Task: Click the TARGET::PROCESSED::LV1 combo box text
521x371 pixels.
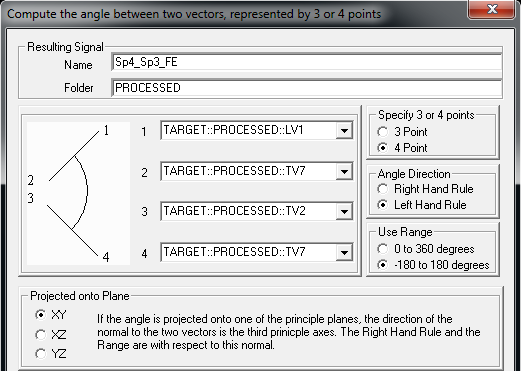Action: pos(233,130)
